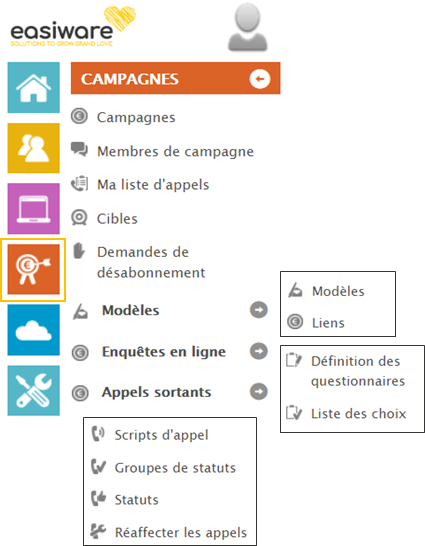The width and height of the screenshot is (425, 546).
Task: Collapse the CAMPAGNES panel with back arrow
Action: coord(260,79)
